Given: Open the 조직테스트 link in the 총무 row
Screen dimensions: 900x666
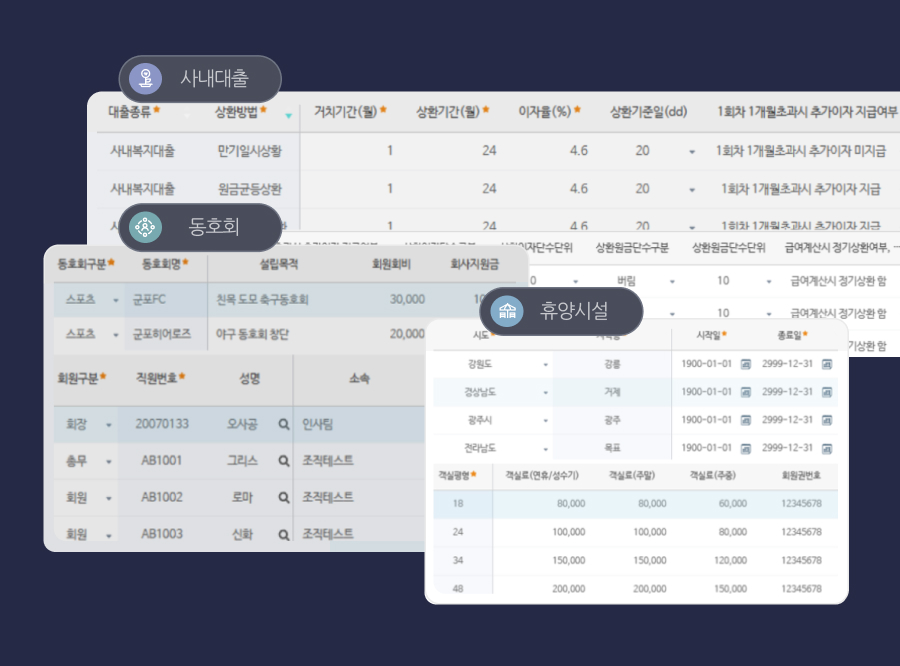Looking at the screenshot, I should [x=327, y=461].
